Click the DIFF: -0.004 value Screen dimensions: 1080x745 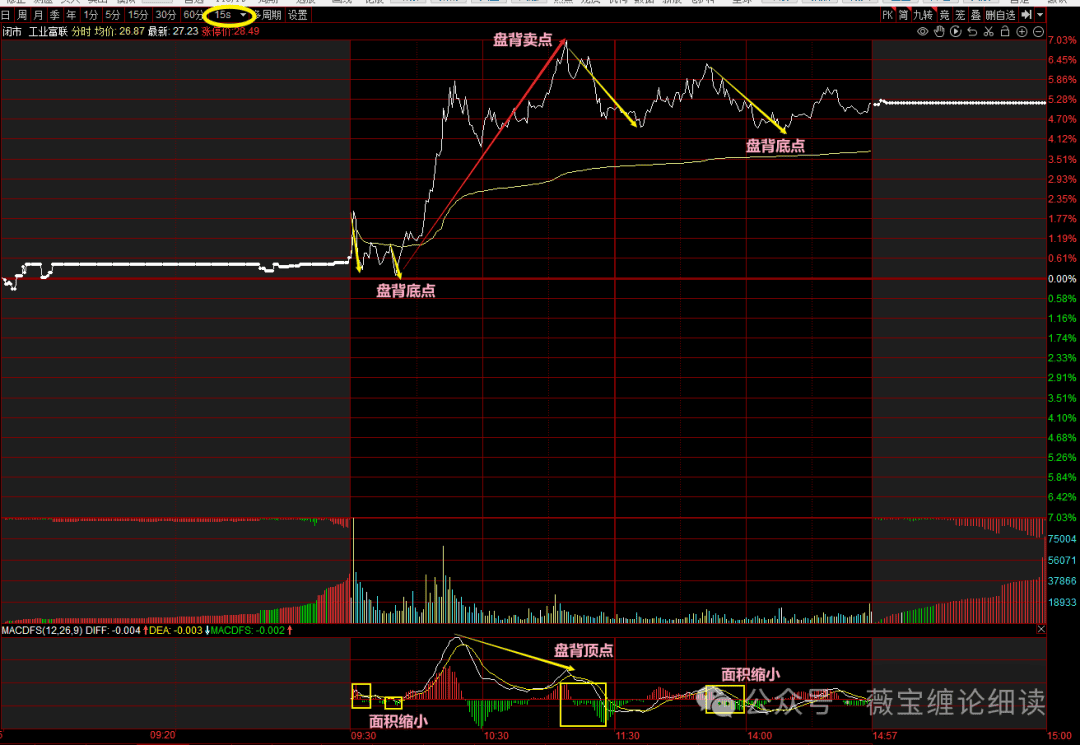[x=113, y=630]
